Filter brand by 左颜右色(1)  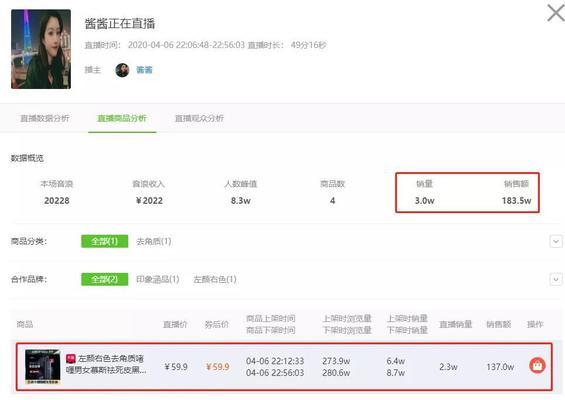[x=215, y=279]
